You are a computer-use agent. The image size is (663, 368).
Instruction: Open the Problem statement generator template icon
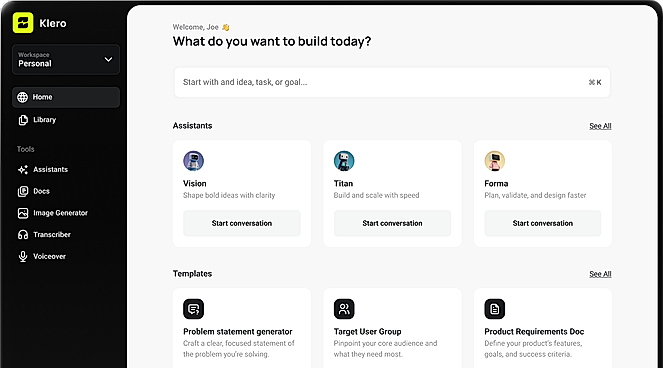pos(194,309)
